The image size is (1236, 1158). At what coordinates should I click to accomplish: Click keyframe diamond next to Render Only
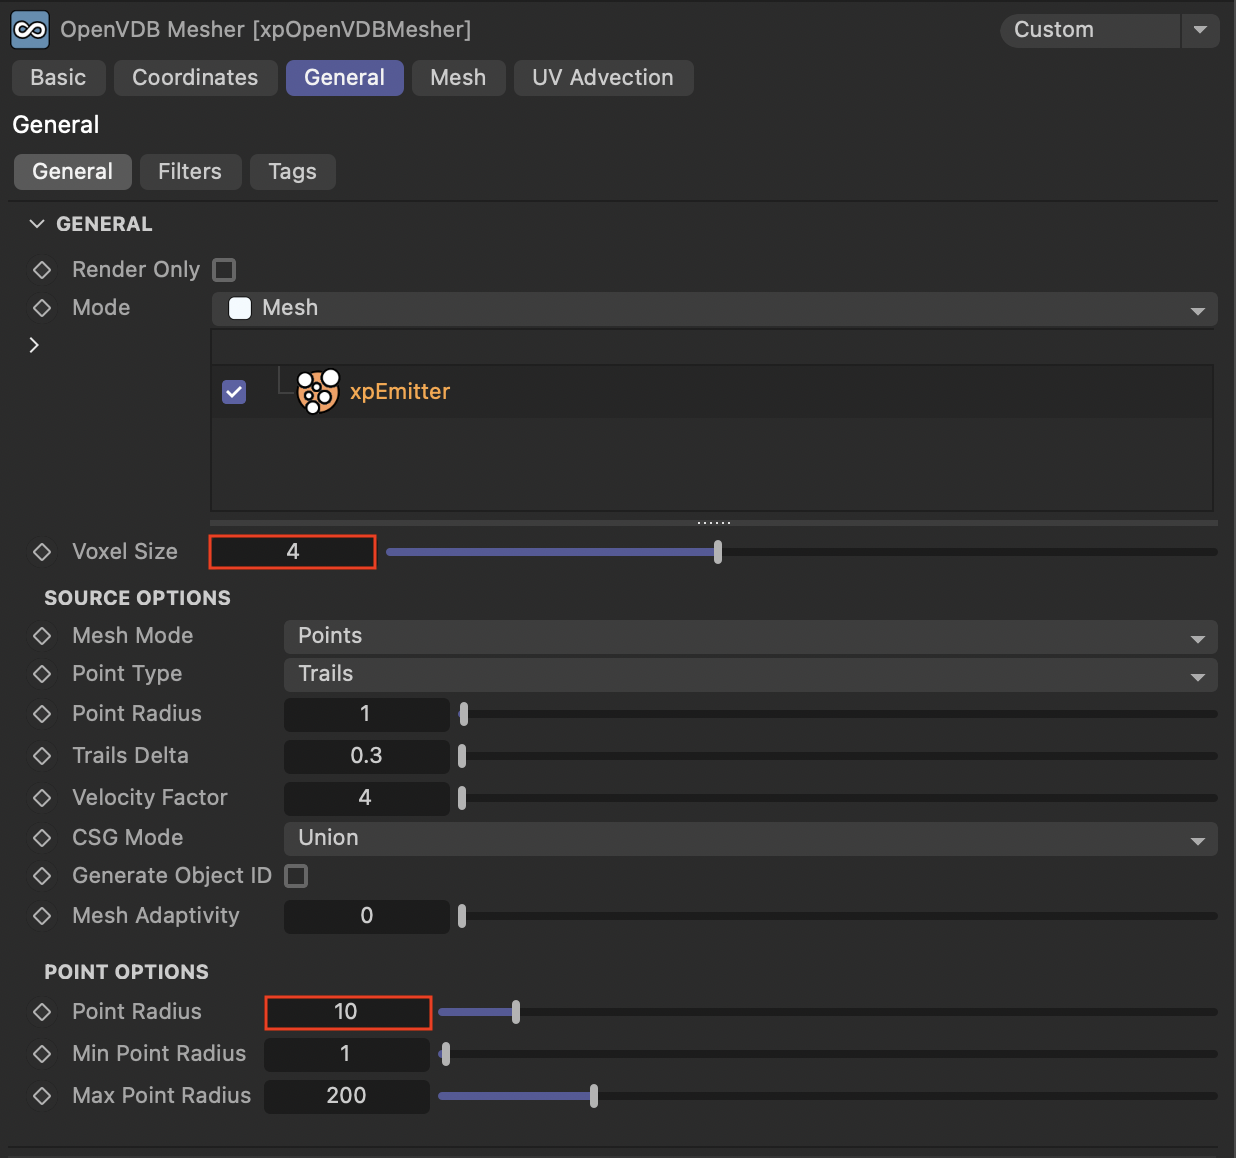pos(42,270)
